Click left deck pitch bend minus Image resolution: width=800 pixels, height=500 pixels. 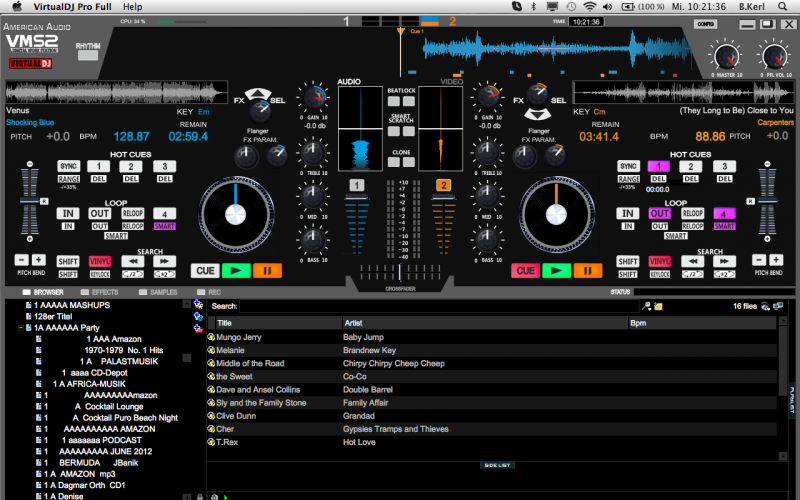tap(21, 260)
